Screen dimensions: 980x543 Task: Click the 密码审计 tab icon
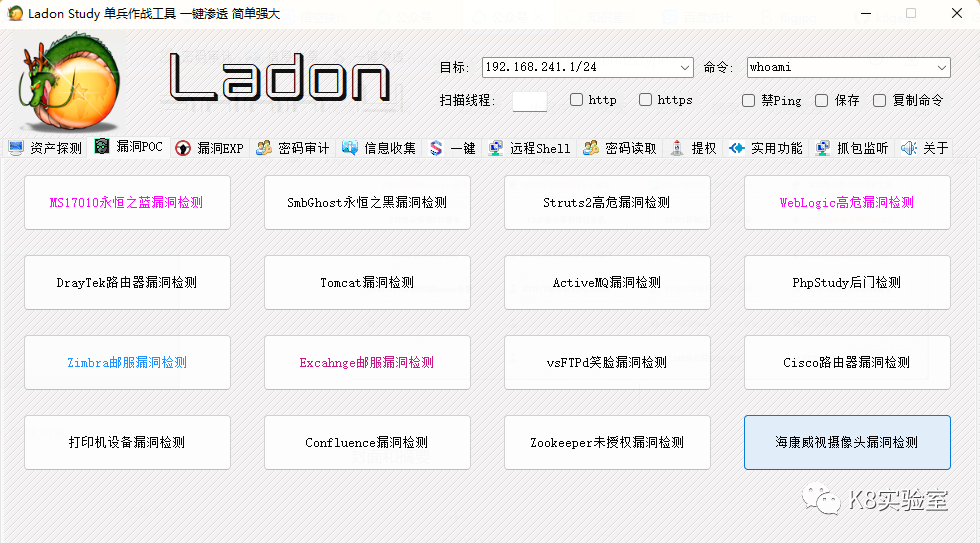[264, 148]
